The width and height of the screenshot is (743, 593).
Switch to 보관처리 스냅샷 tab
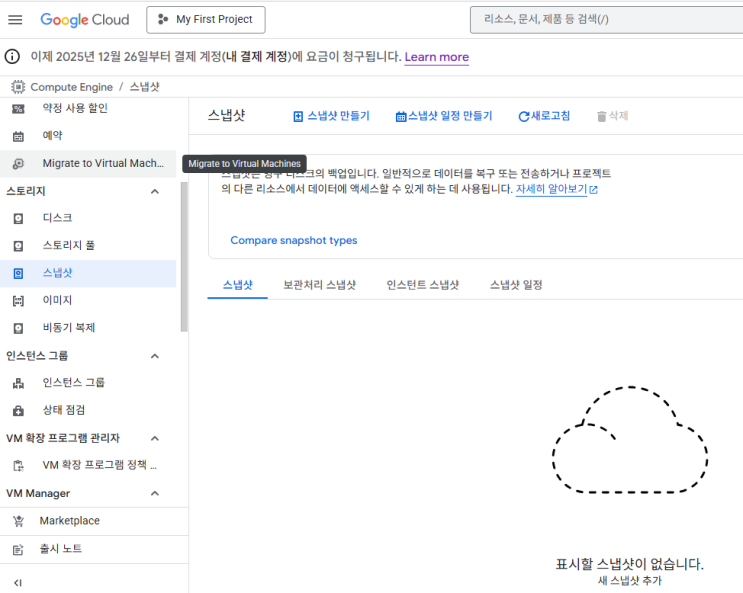[x=319, y=285]
